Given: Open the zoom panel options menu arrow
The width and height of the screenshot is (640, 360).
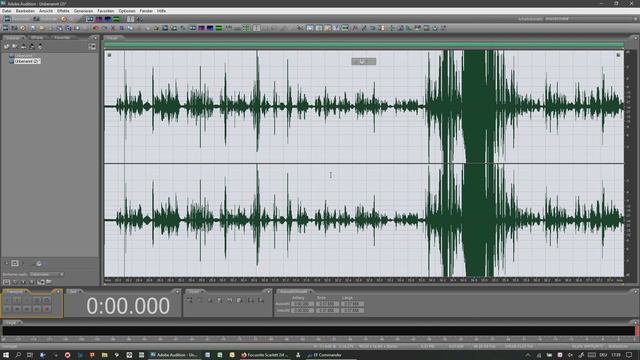Looking at the screenshot, I should (268, 292).
